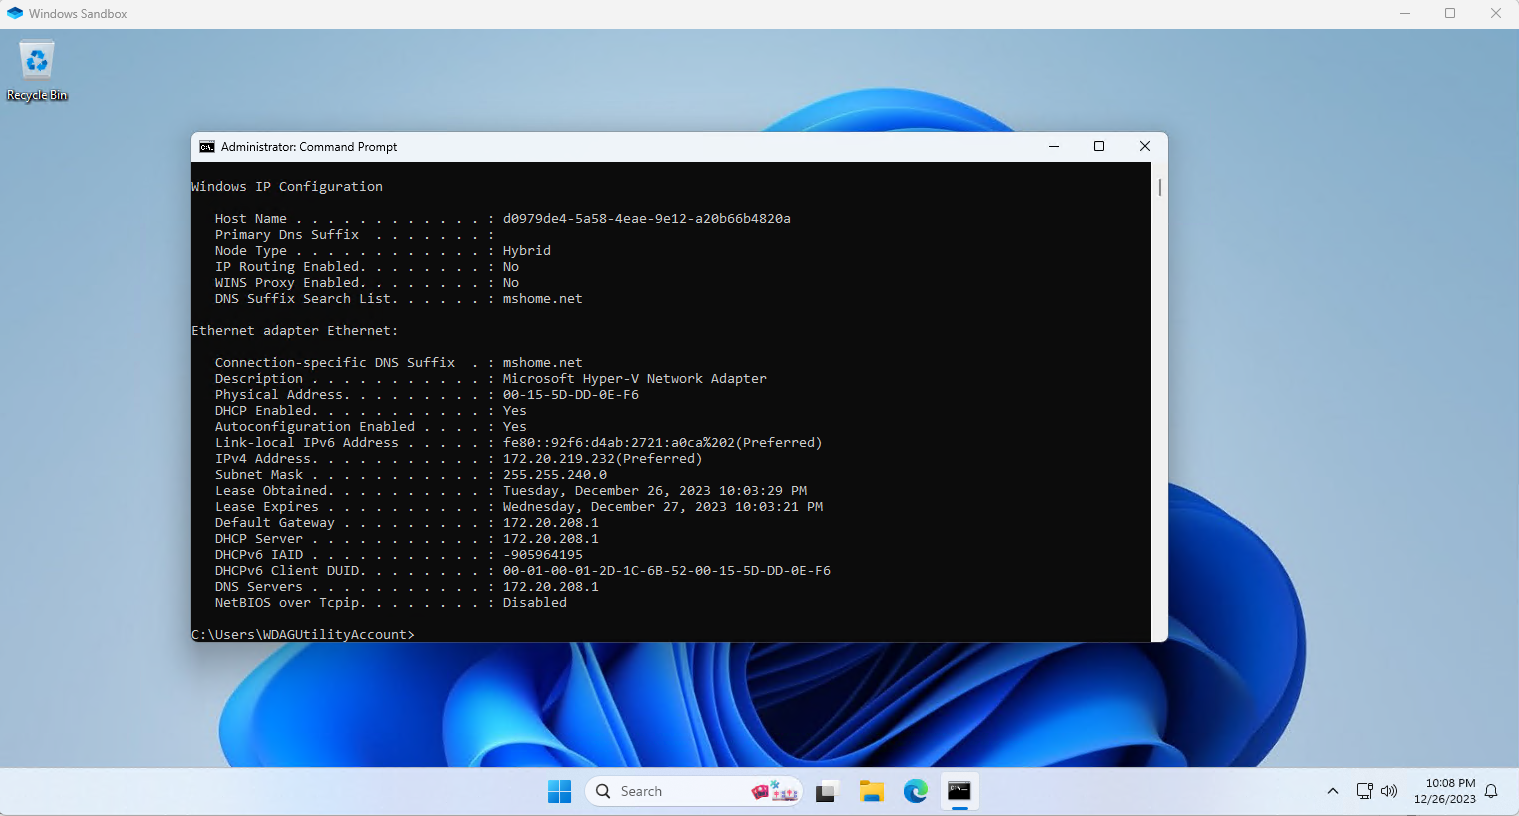Click the 'Administrator: Command Prompt' window title
Viewport: 1519px width, 816px height.
pyautogui.click(x=309, y=147)
